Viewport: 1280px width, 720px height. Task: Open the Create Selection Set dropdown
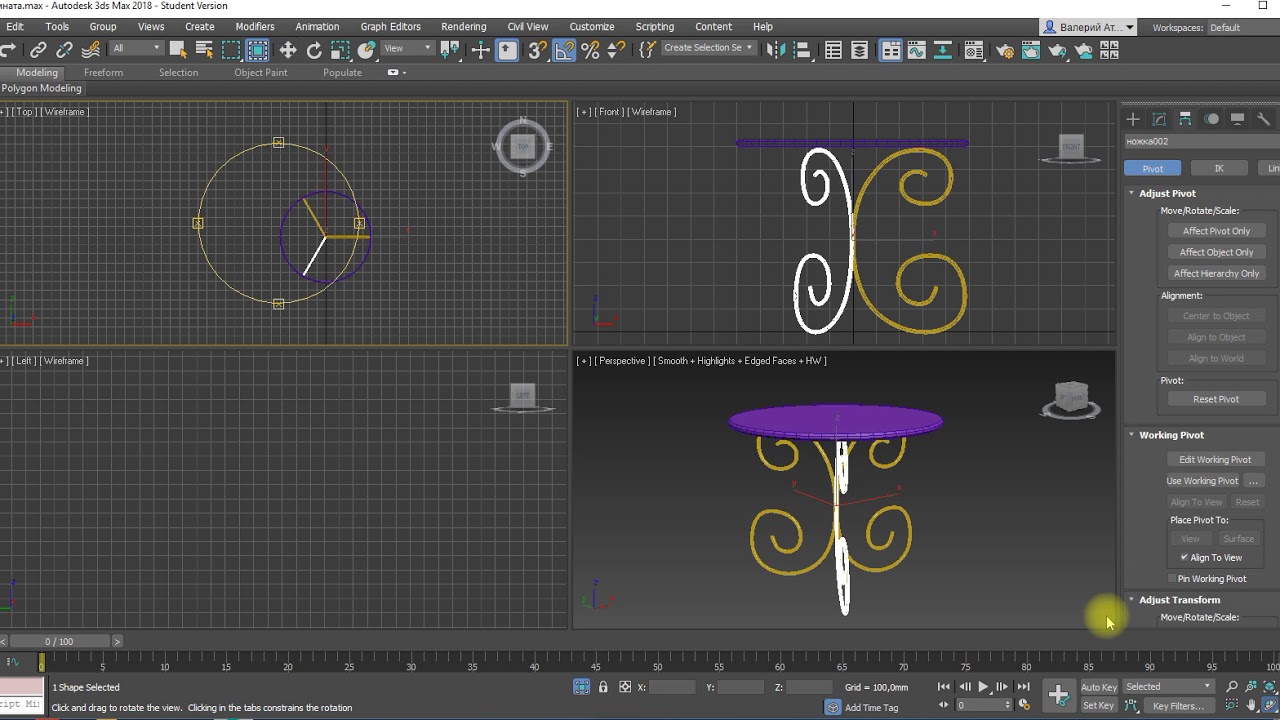click(708, 48)
